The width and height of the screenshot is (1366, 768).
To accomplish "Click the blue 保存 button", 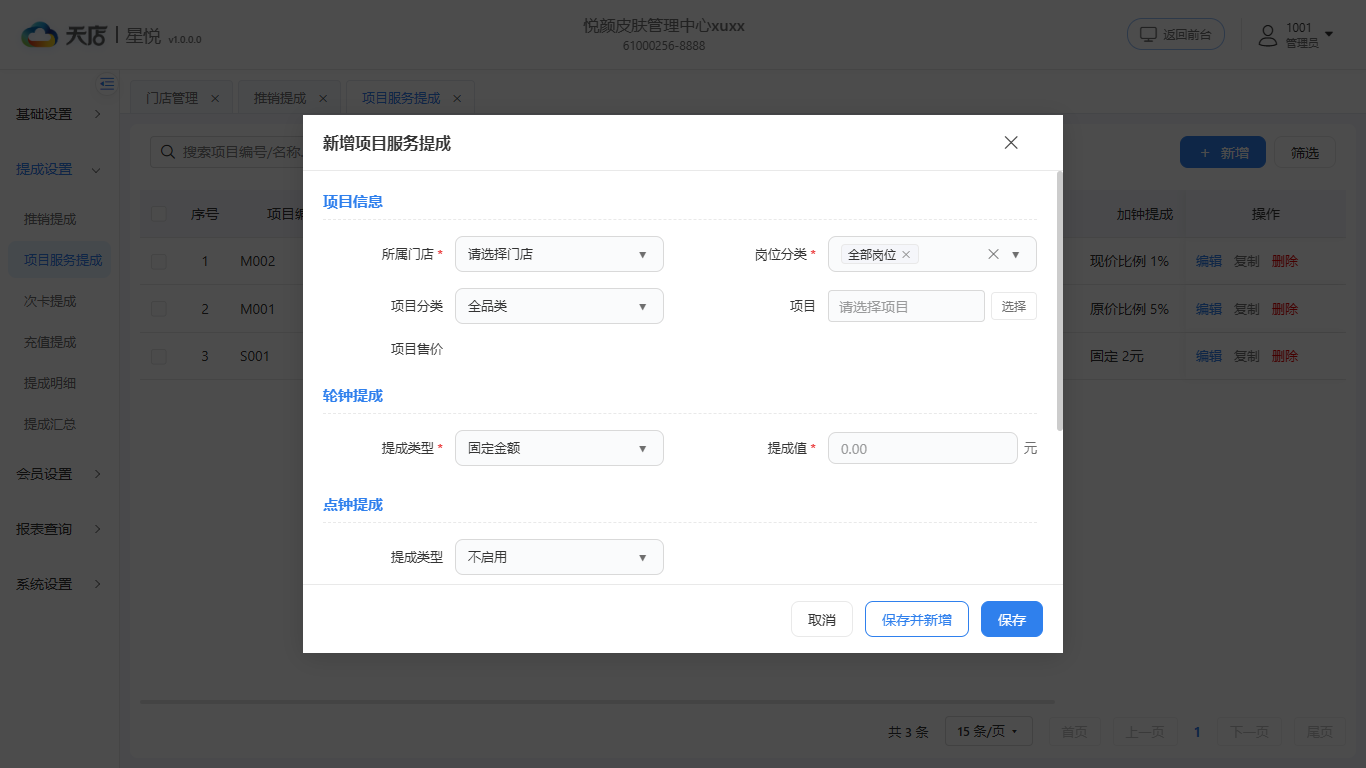I will point(1012,619).
